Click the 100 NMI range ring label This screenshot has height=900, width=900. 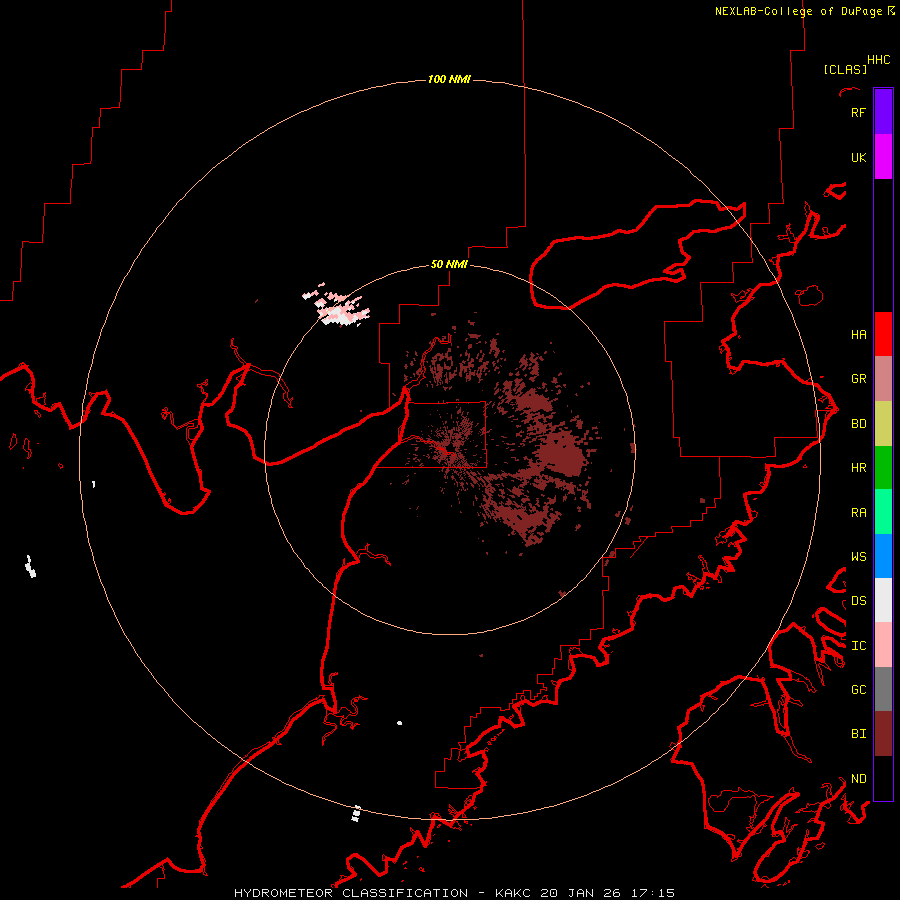[449, 79]
